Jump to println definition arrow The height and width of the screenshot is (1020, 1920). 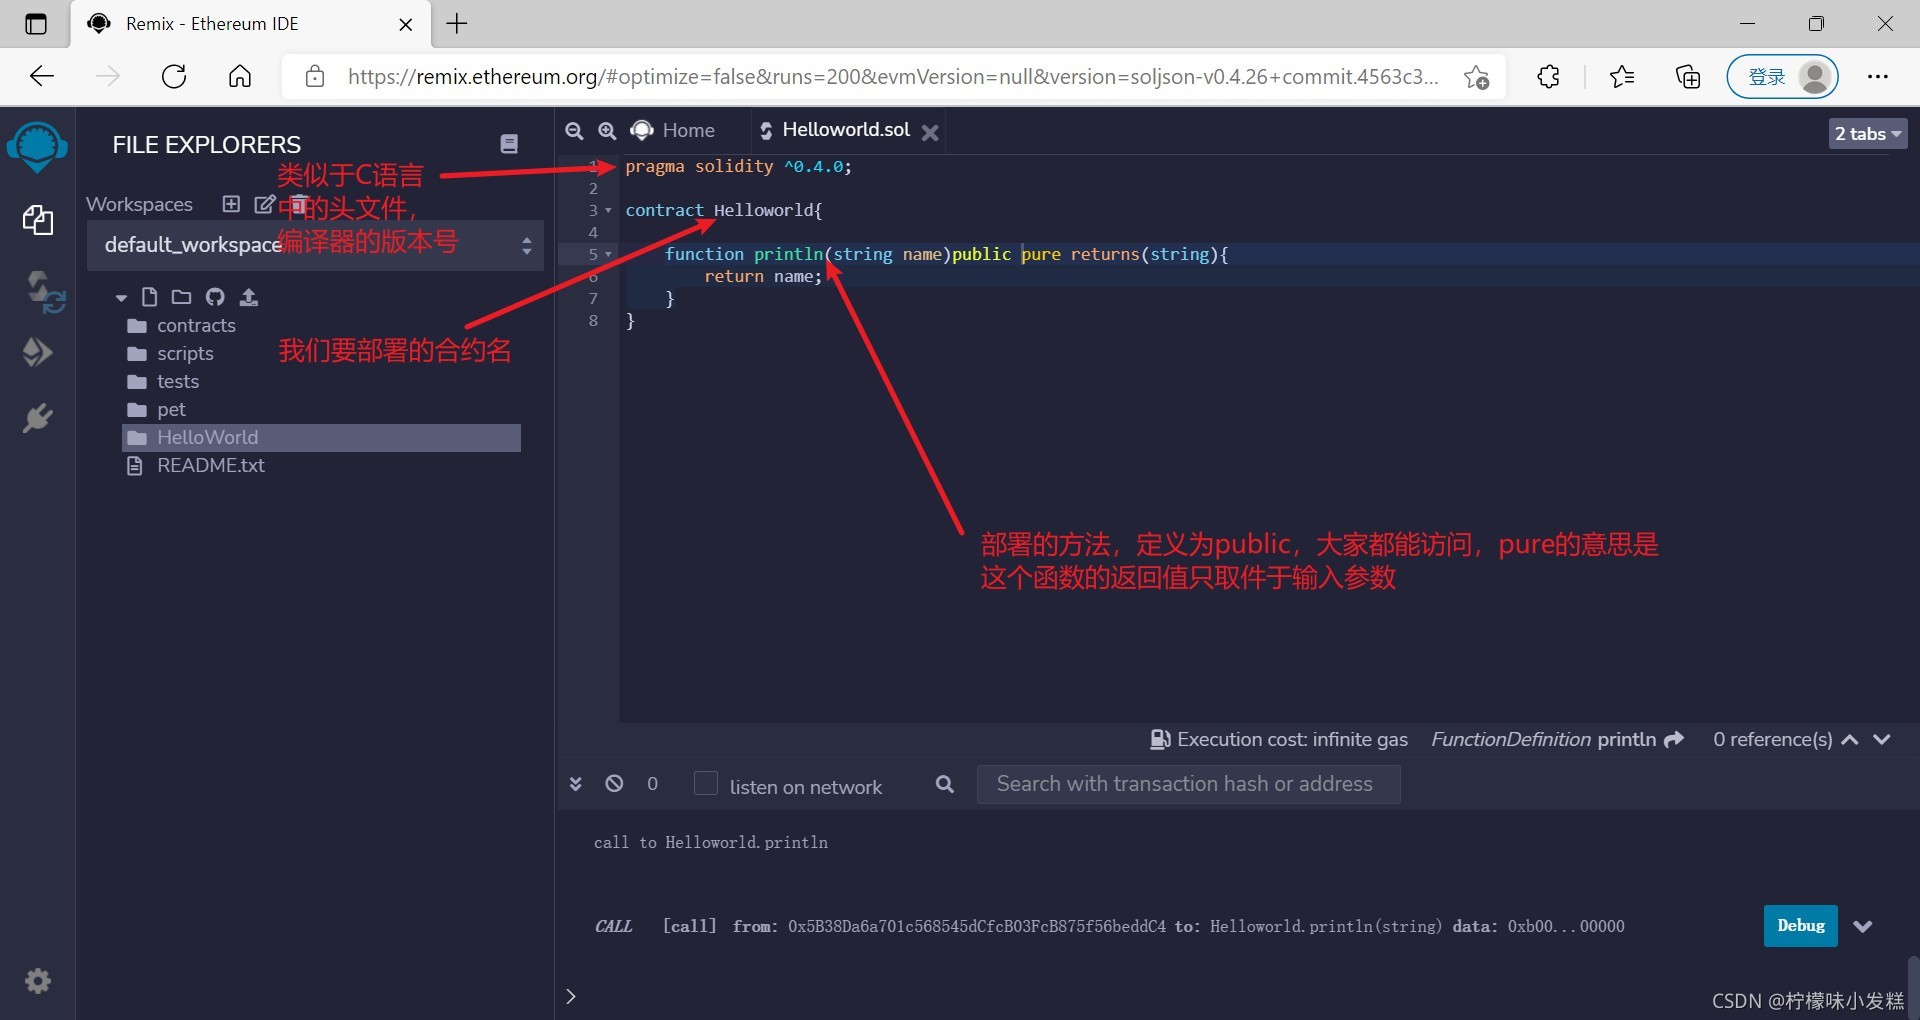1674,739
